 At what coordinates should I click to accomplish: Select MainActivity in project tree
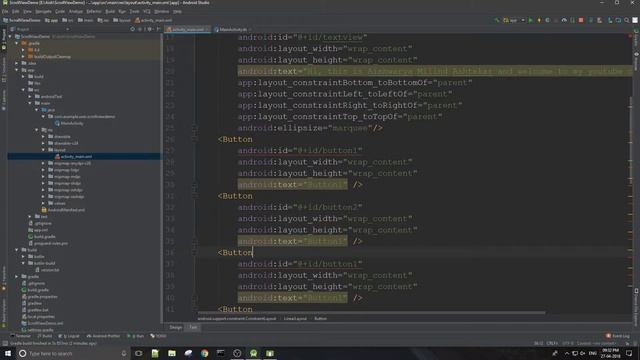point(72,123)
